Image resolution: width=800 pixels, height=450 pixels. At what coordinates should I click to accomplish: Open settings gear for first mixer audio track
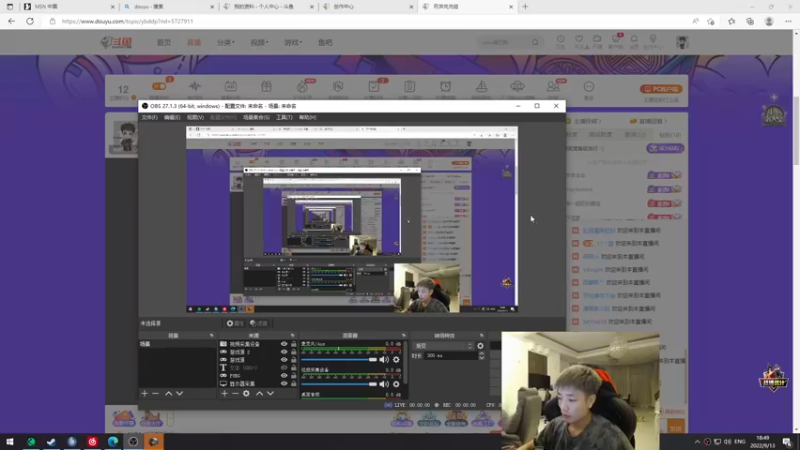[x=396, y=360]
